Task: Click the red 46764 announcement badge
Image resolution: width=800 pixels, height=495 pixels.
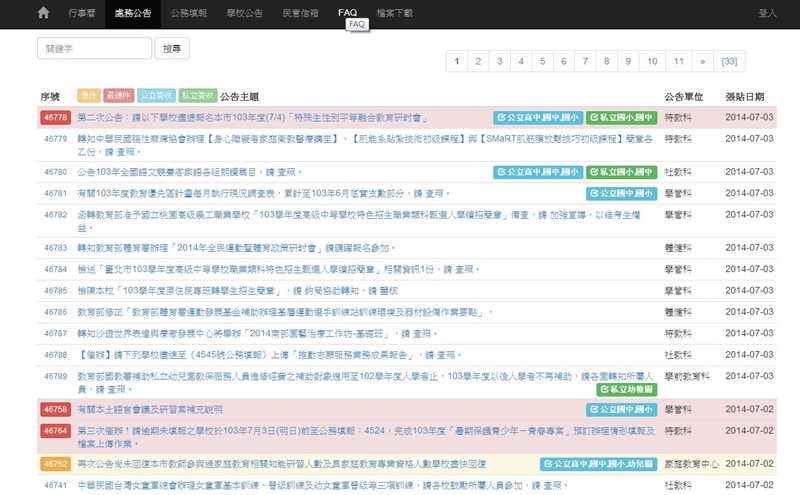Action: [x=54, y=430]
